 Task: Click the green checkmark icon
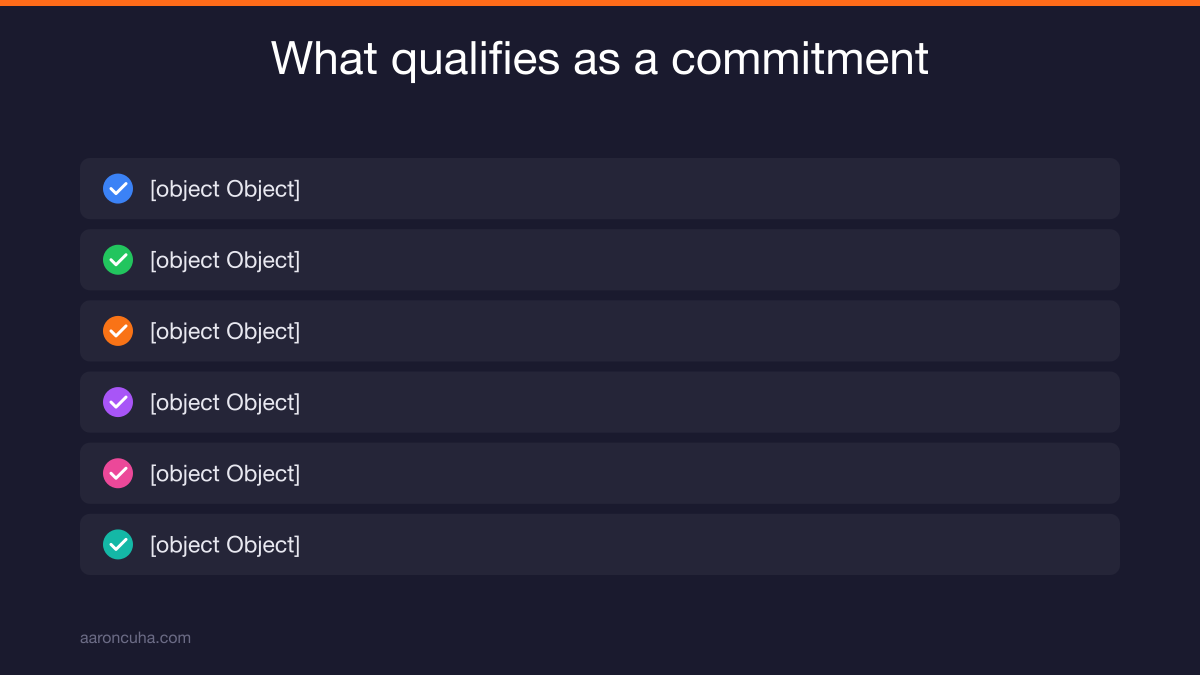(118, 260)
